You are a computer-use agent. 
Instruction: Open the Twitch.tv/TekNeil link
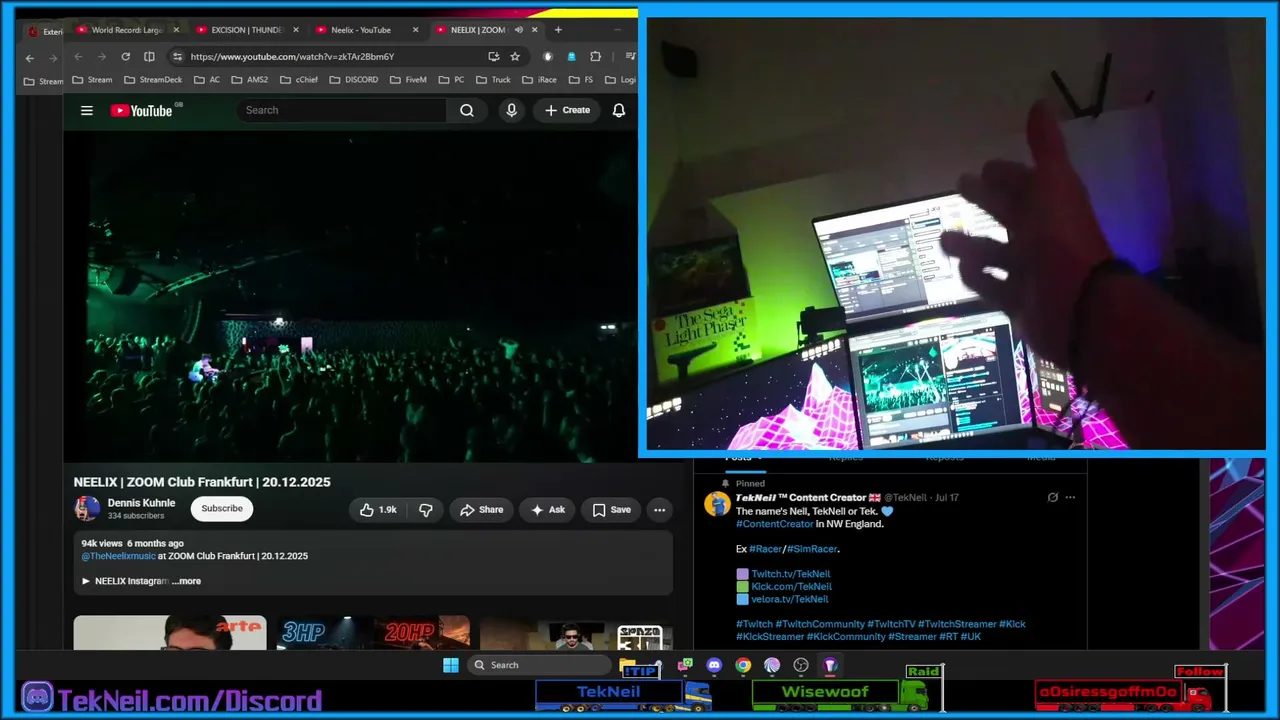[791, 574]
